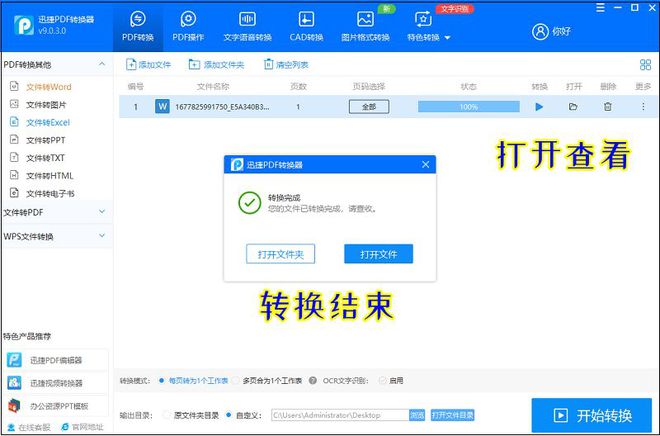Image resolution: width=660 pixels, height=436 pixels.
Task: Click 打开文件夹 button in dialog
Action: tap(280, 254)
